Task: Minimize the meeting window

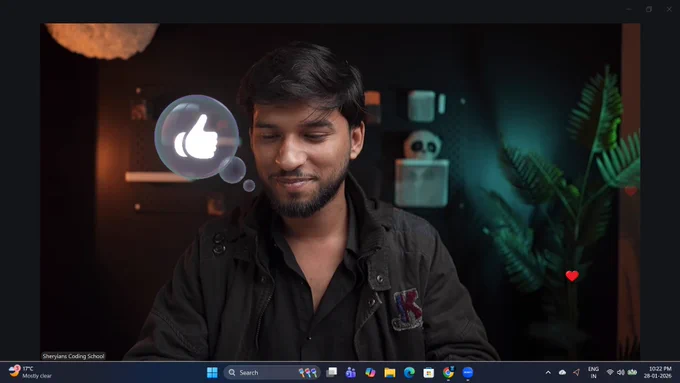Action: pyautogui.click(x=629, y=9)
